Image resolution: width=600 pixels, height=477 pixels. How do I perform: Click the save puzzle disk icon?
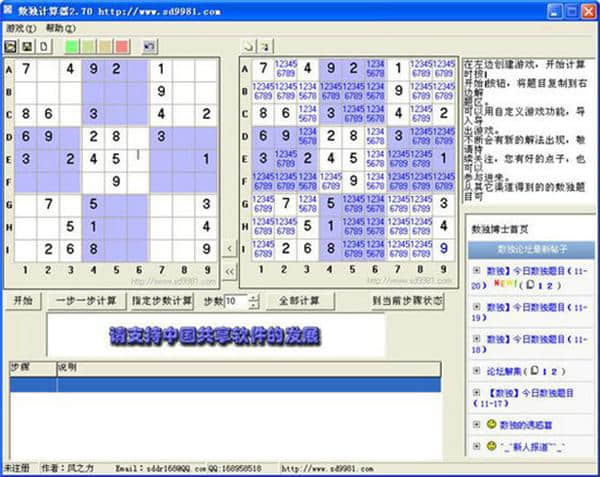(x=27, y=46)
